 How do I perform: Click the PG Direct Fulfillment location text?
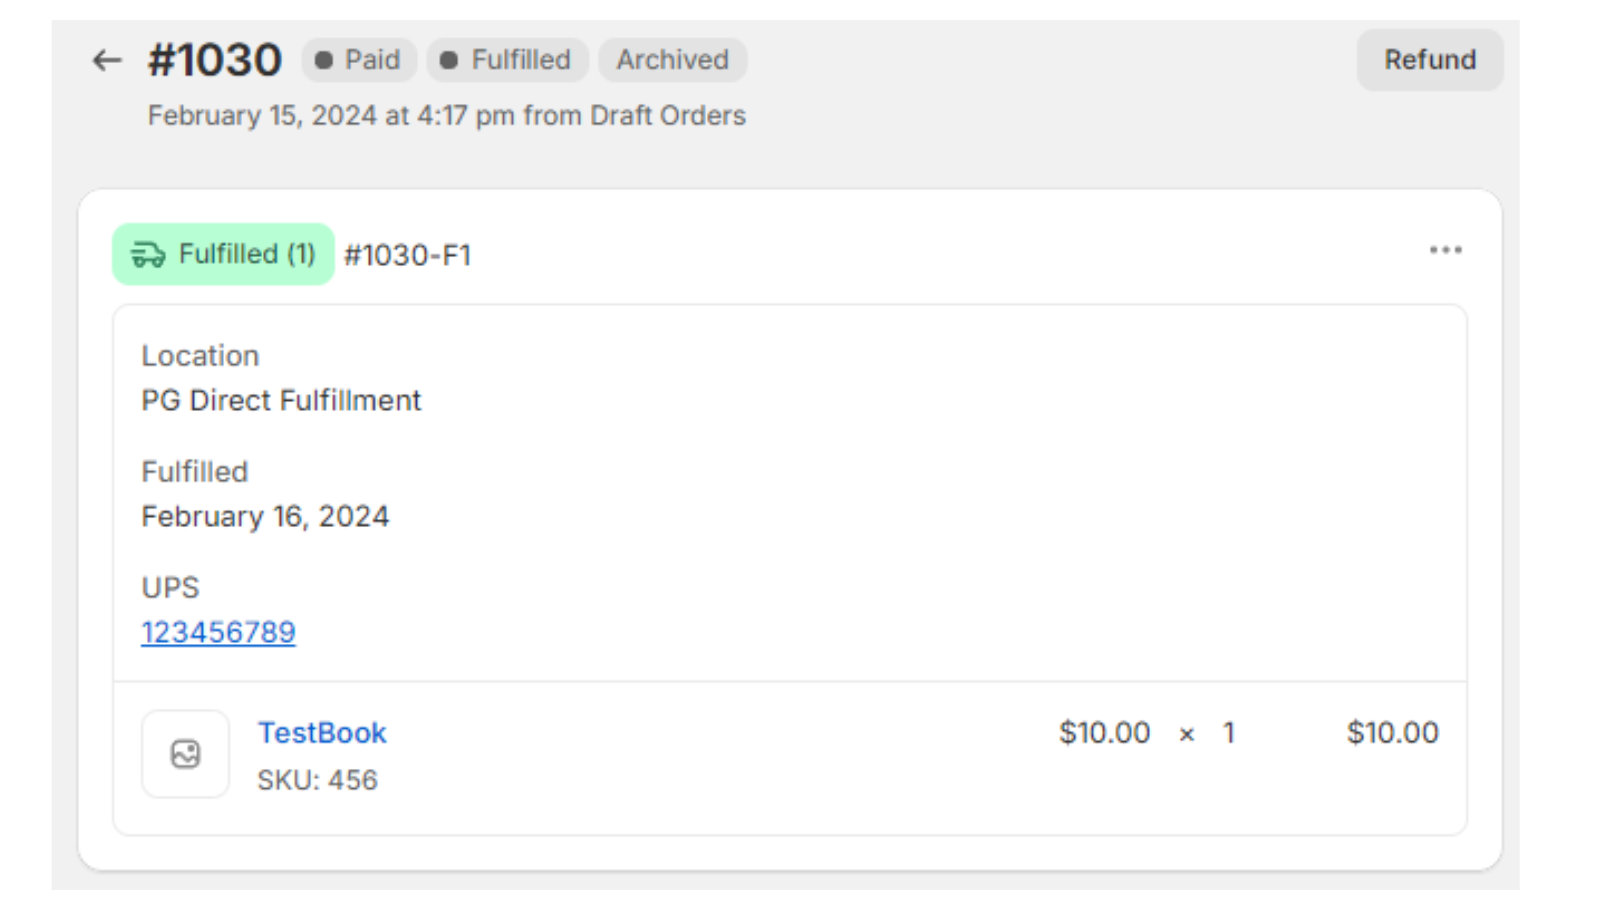(x=281, y=401)
